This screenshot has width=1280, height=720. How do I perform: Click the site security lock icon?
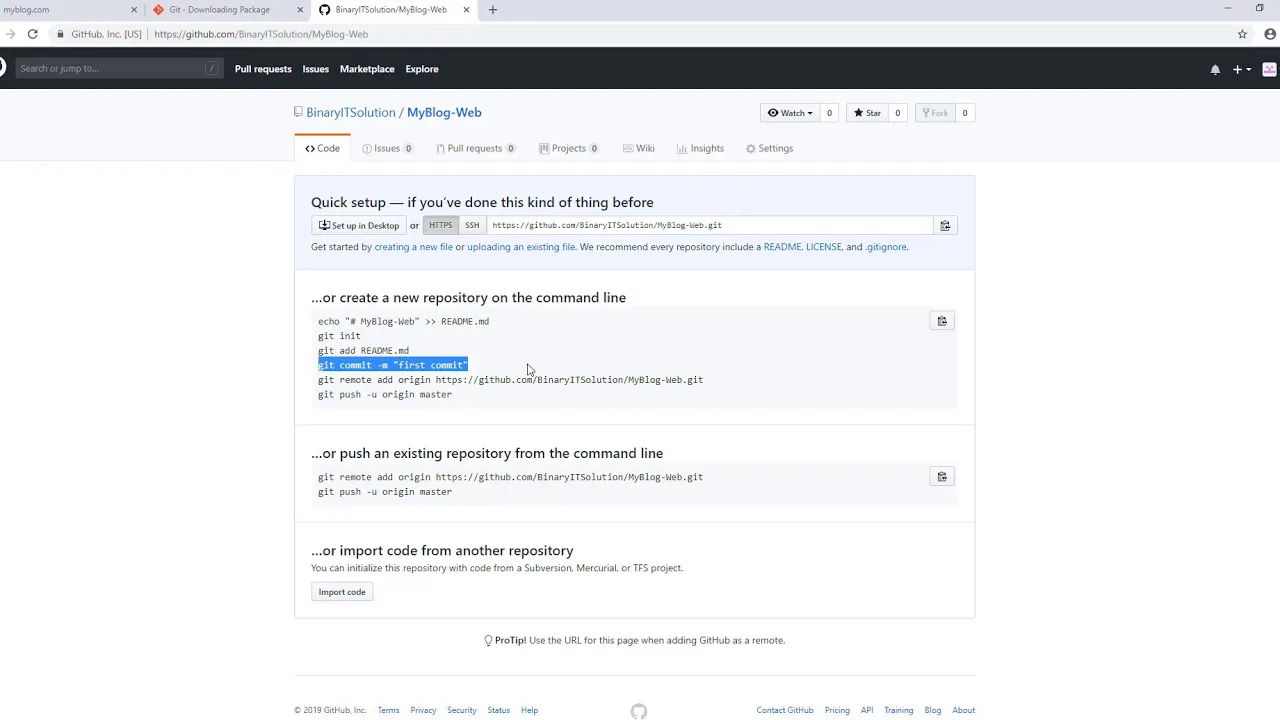tap(61, 34)
